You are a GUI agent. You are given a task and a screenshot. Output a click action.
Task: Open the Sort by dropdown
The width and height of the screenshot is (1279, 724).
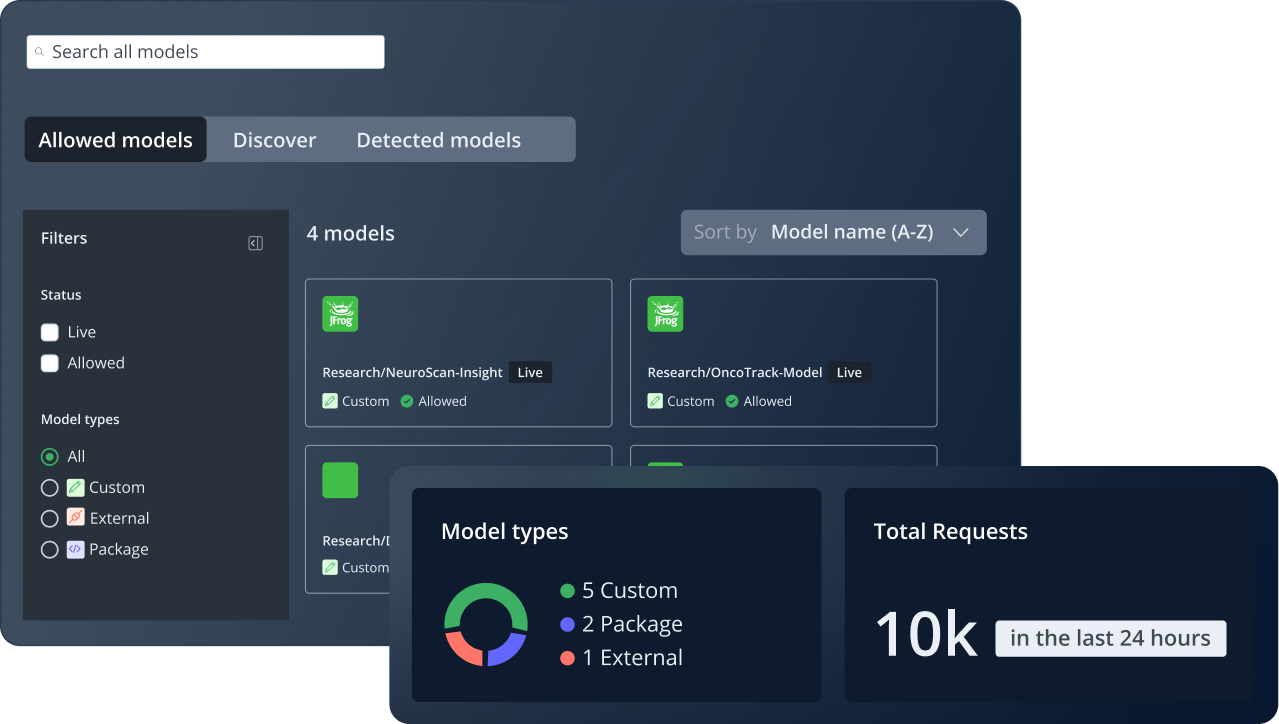click(833, 232)
